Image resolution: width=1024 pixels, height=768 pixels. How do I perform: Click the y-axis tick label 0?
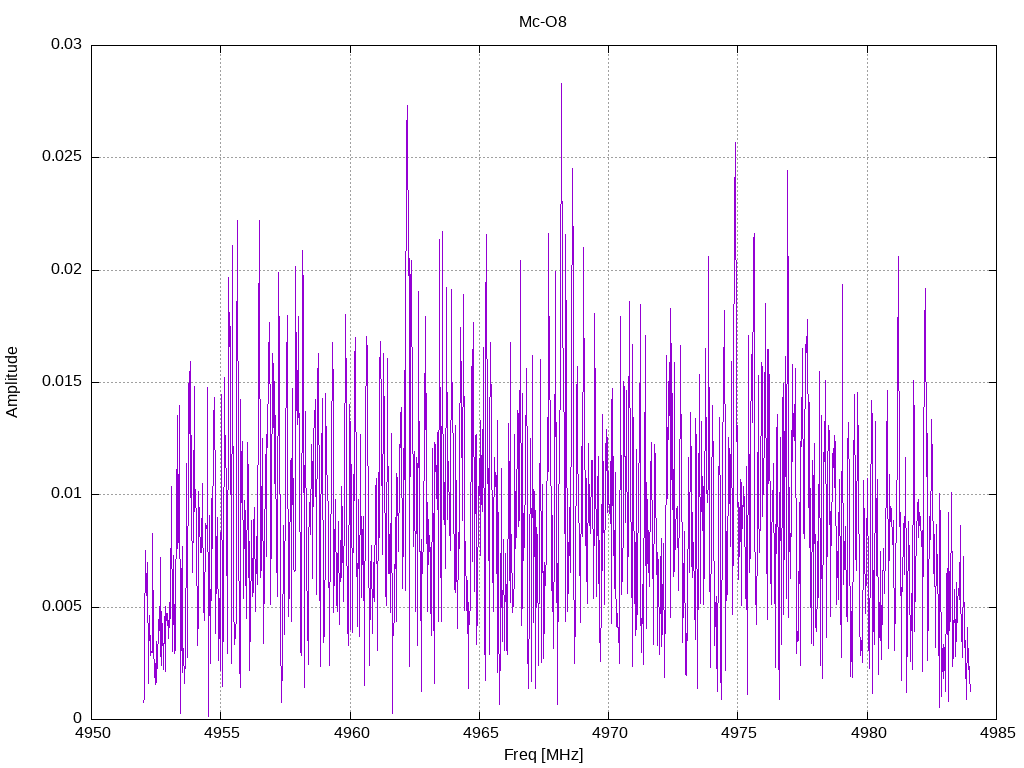coord(78,718)
